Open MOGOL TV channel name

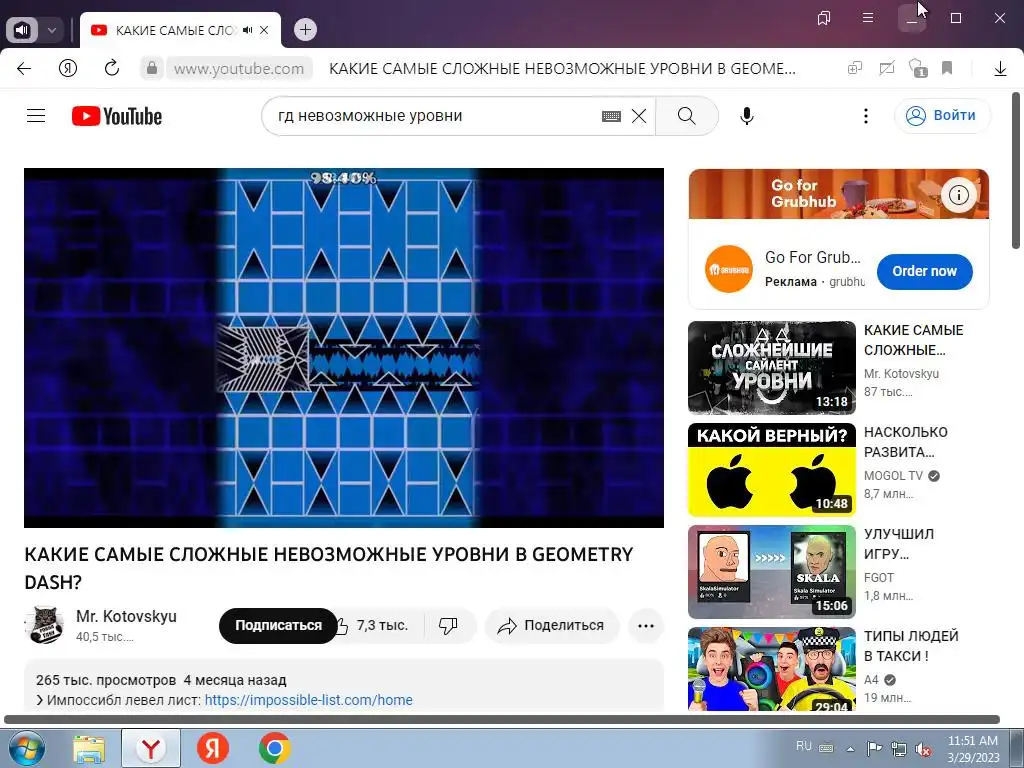[893, 475]
